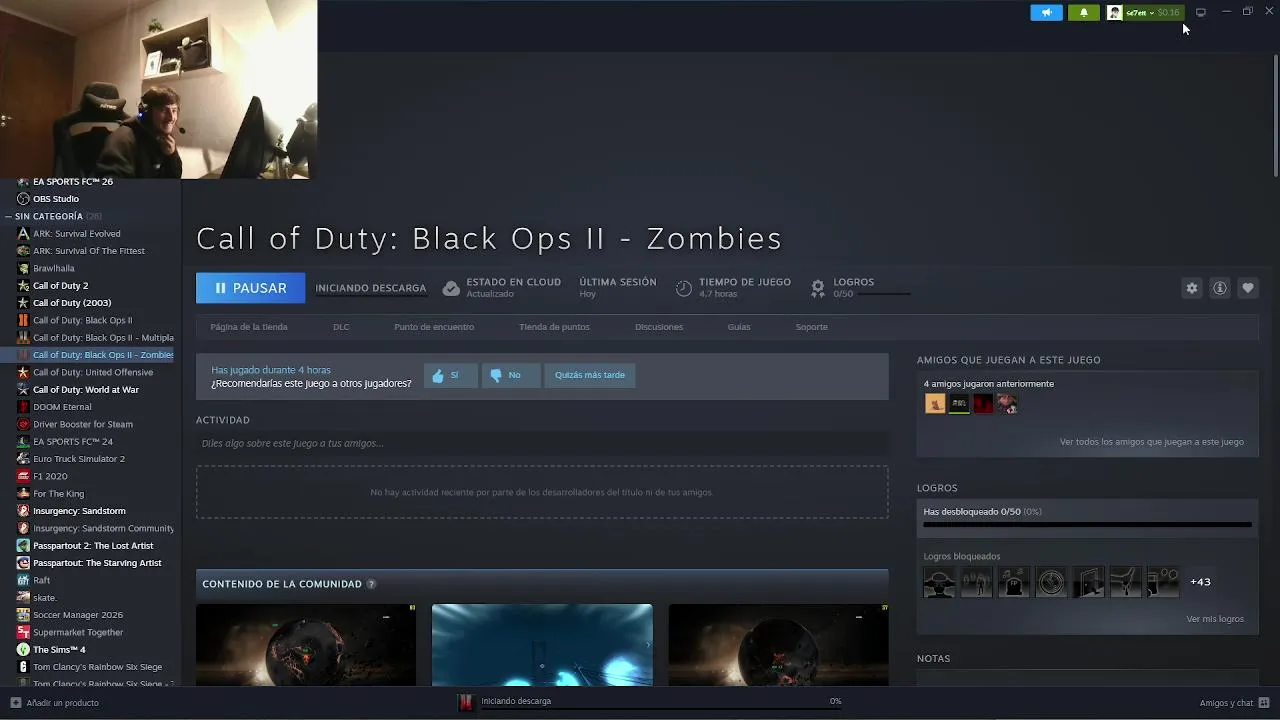Click the fourth friend avatar
The image size is (1280, 720).
tap(1007, 404)
